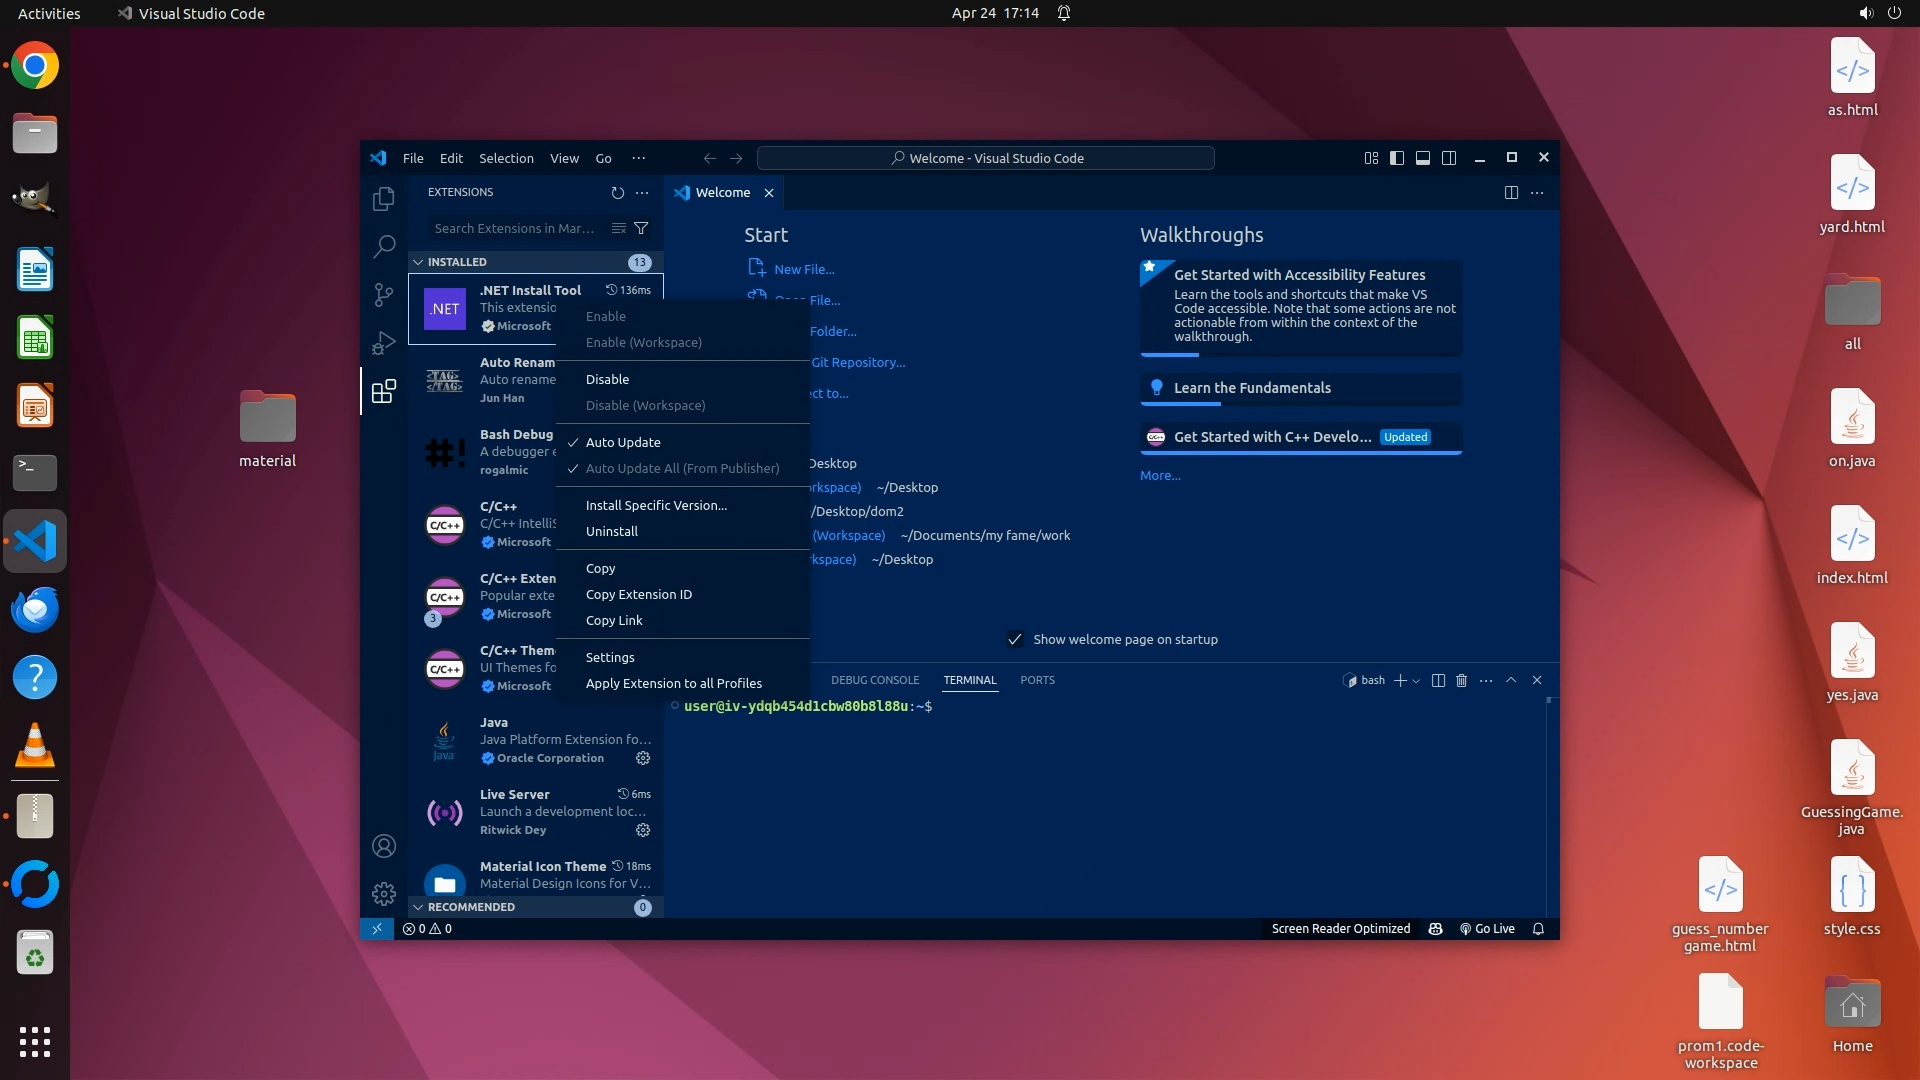The width and height of the screenshot is (1920, 1080).
Task: Switch to the DEBUG CONSOLE tab
Action: click(x=874, y=680)
